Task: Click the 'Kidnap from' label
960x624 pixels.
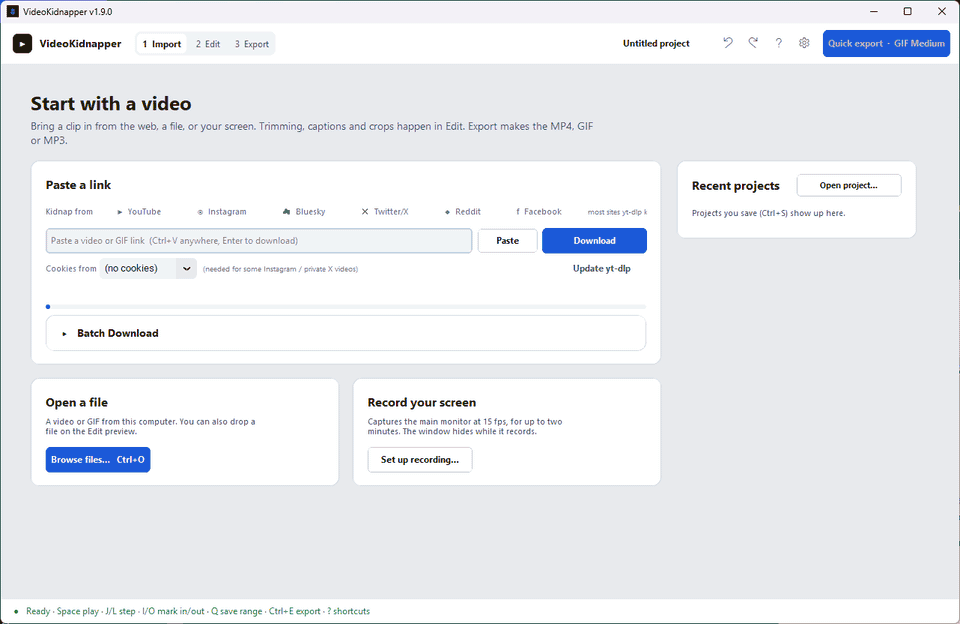Action: coord(69,212)
